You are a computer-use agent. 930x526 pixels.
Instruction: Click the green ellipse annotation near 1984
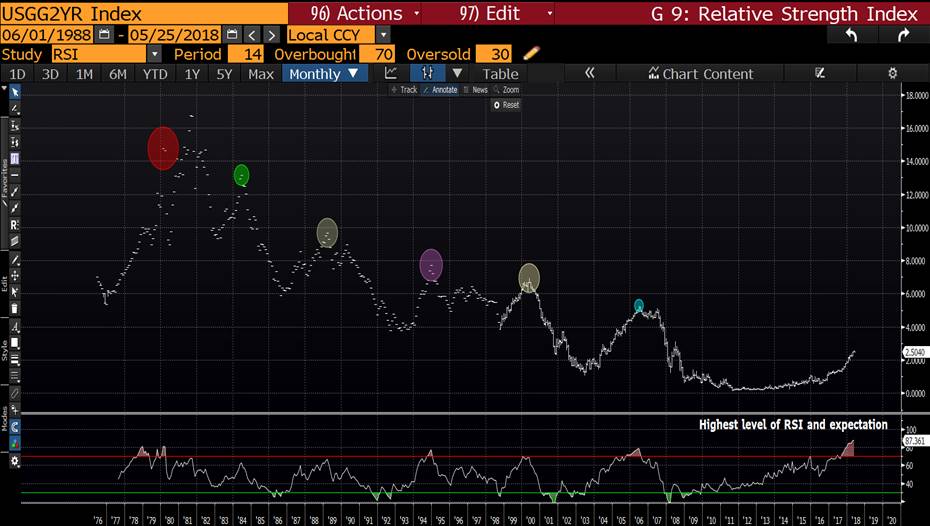coord(241,175)
